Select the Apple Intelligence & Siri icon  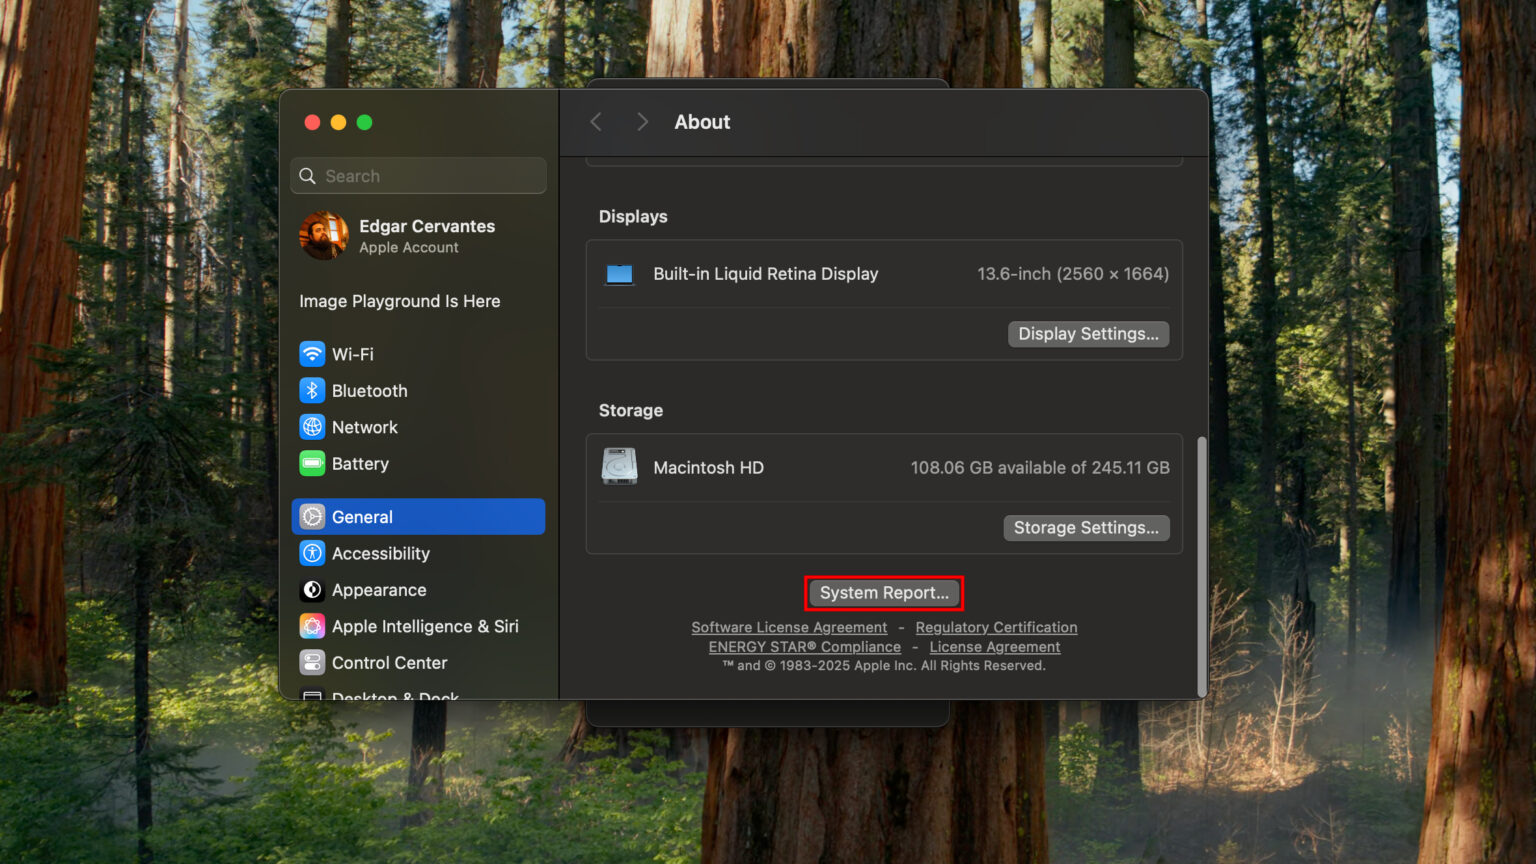coord(312,626)
